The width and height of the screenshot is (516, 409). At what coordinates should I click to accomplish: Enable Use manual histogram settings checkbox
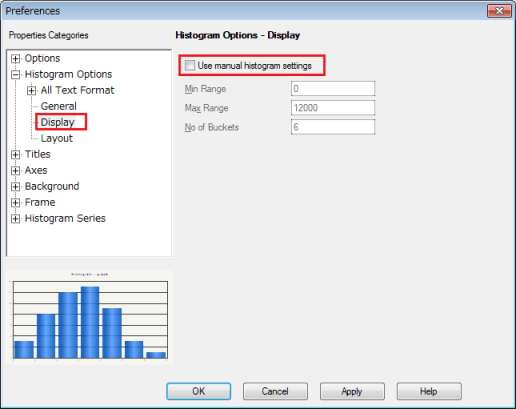190,65
